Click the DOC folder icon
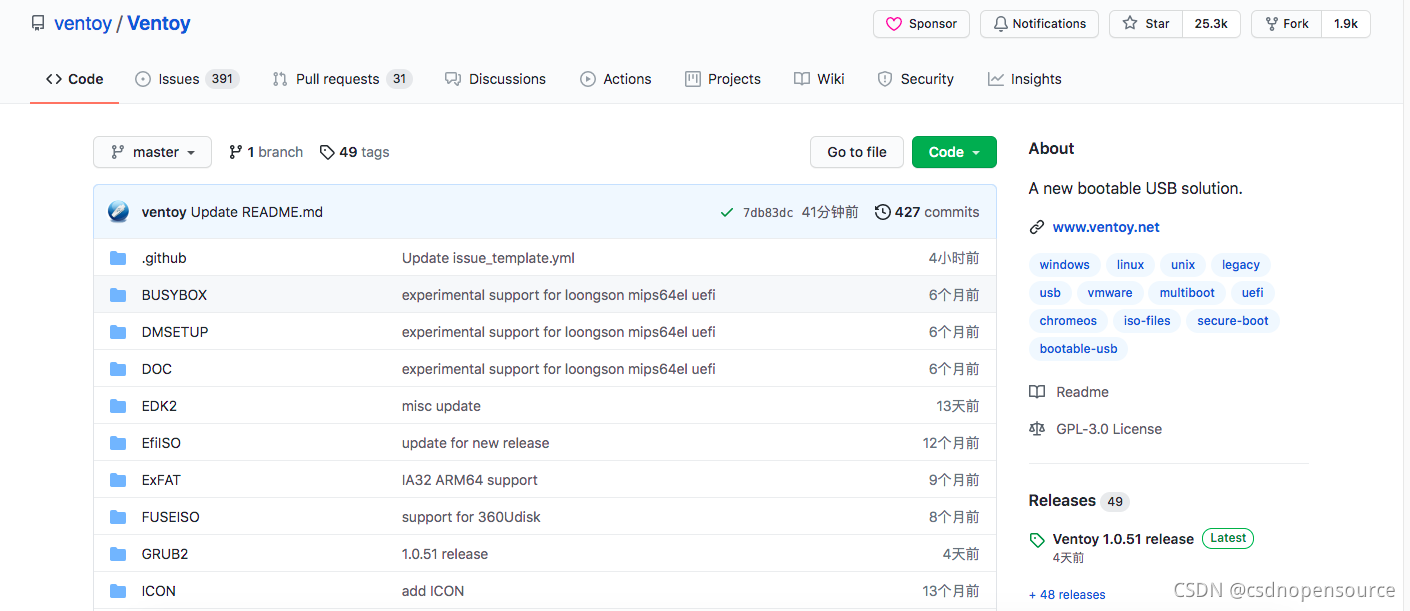Screen dimensions: 1410x611 pyautogui.click(x=118, y=369)
